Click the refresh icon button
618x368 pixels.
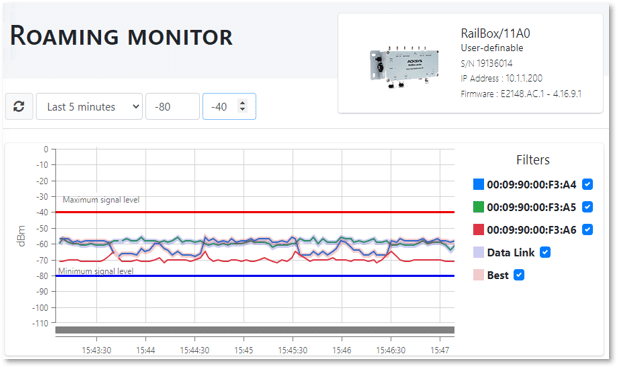(x=19, y=106)
